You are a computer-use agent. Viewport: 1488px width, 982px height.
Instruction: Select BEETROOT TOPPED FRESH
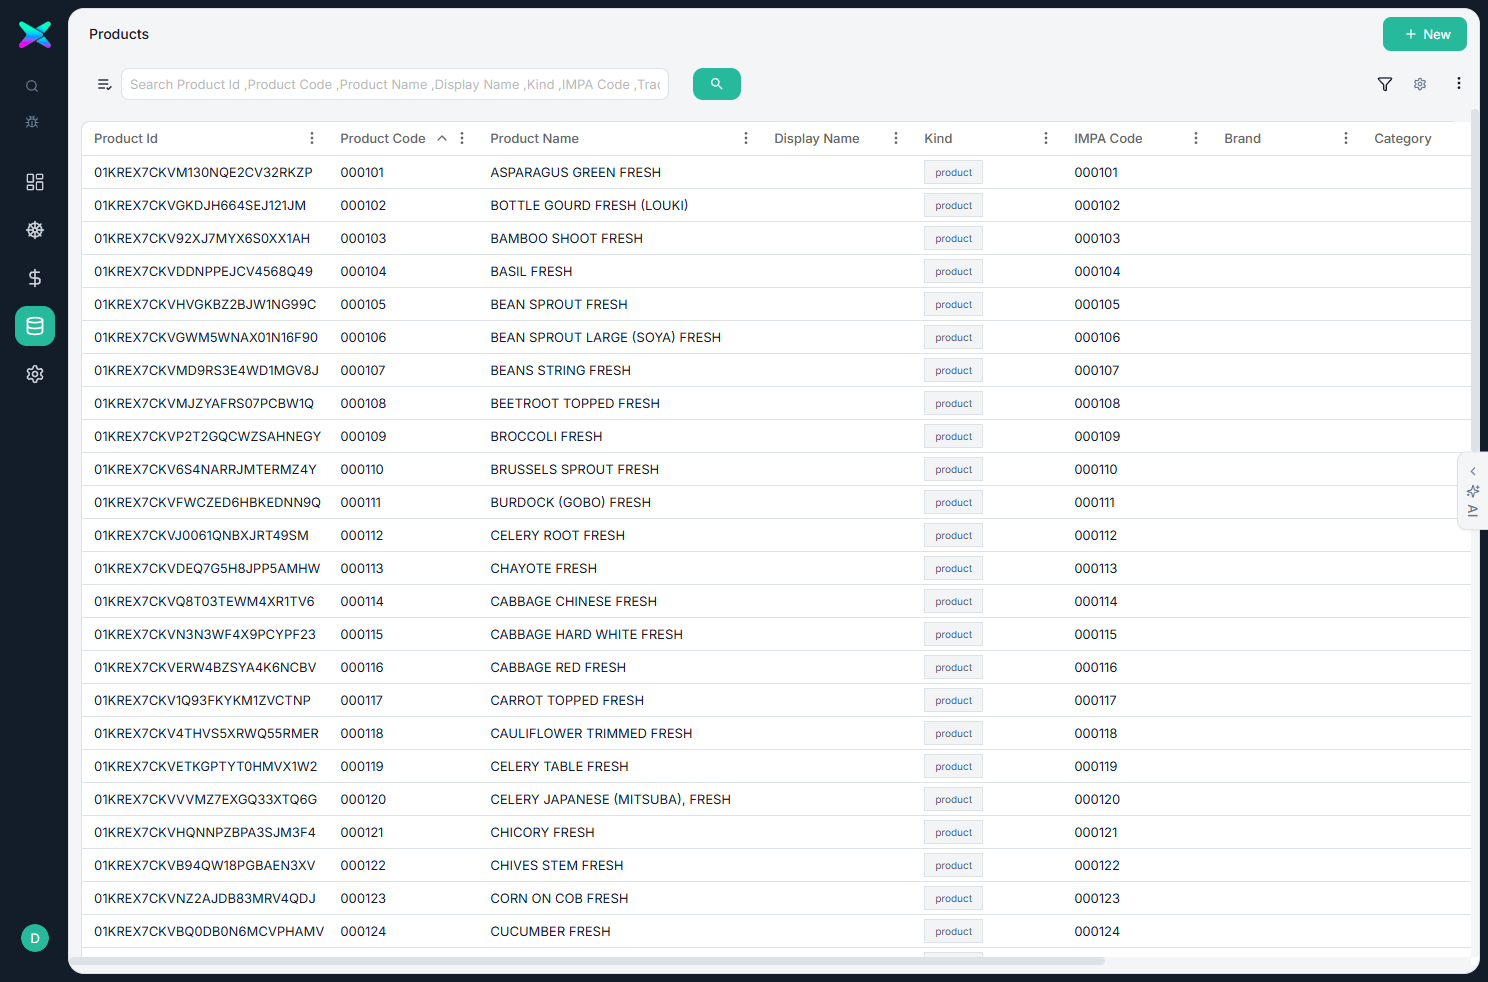coord(575,403)
